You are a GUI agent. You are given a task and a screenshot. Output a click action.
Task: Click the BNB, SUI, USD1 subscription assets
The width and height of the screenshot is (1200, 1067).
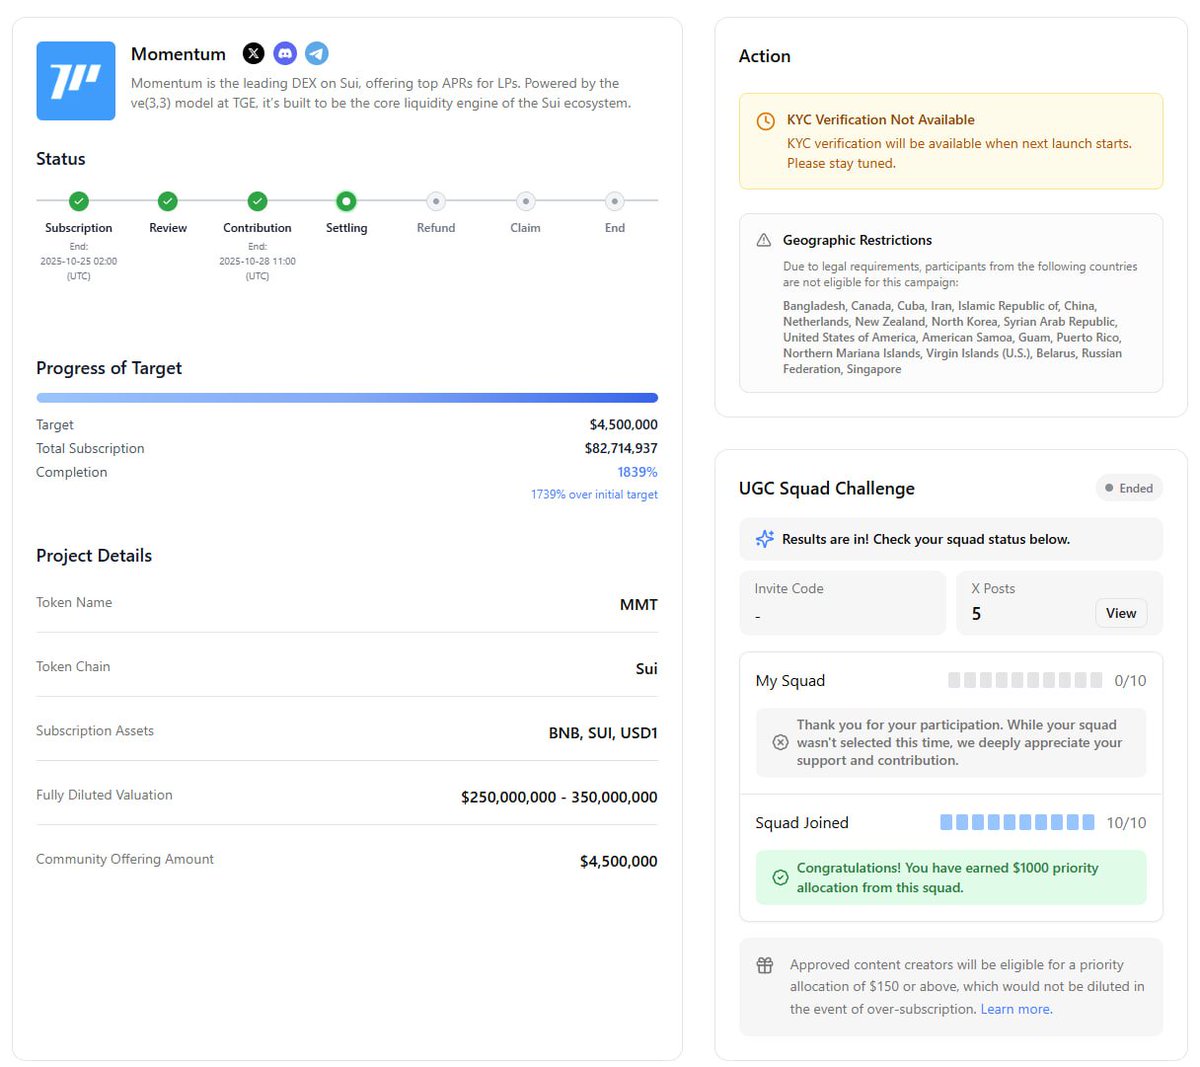603,733
